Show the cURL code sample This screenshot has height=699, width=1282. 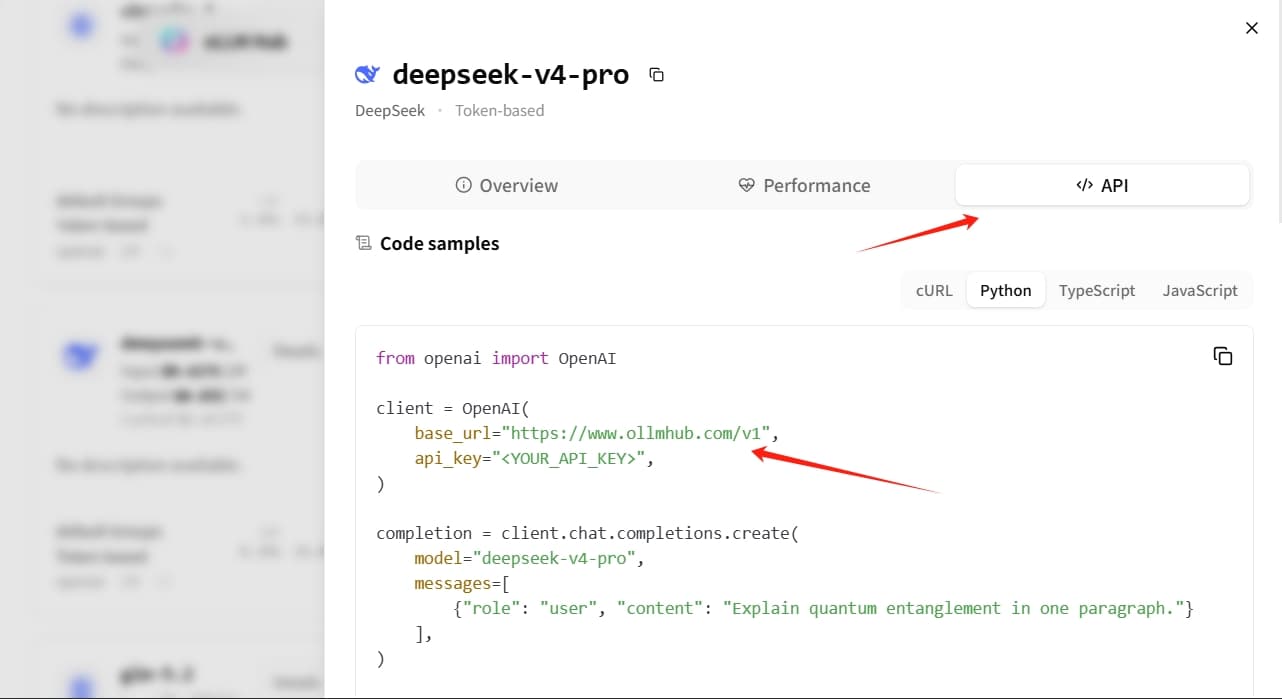[x=934, y=290]
